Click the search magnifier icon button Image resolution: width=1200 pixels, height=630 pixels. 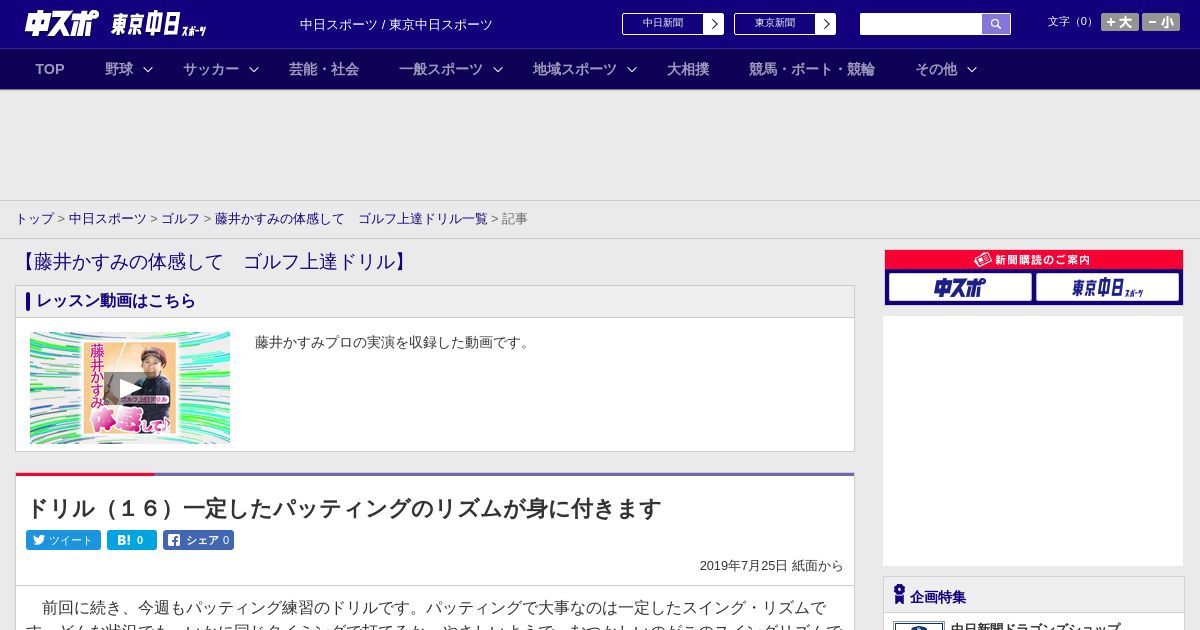click(995, 24)
